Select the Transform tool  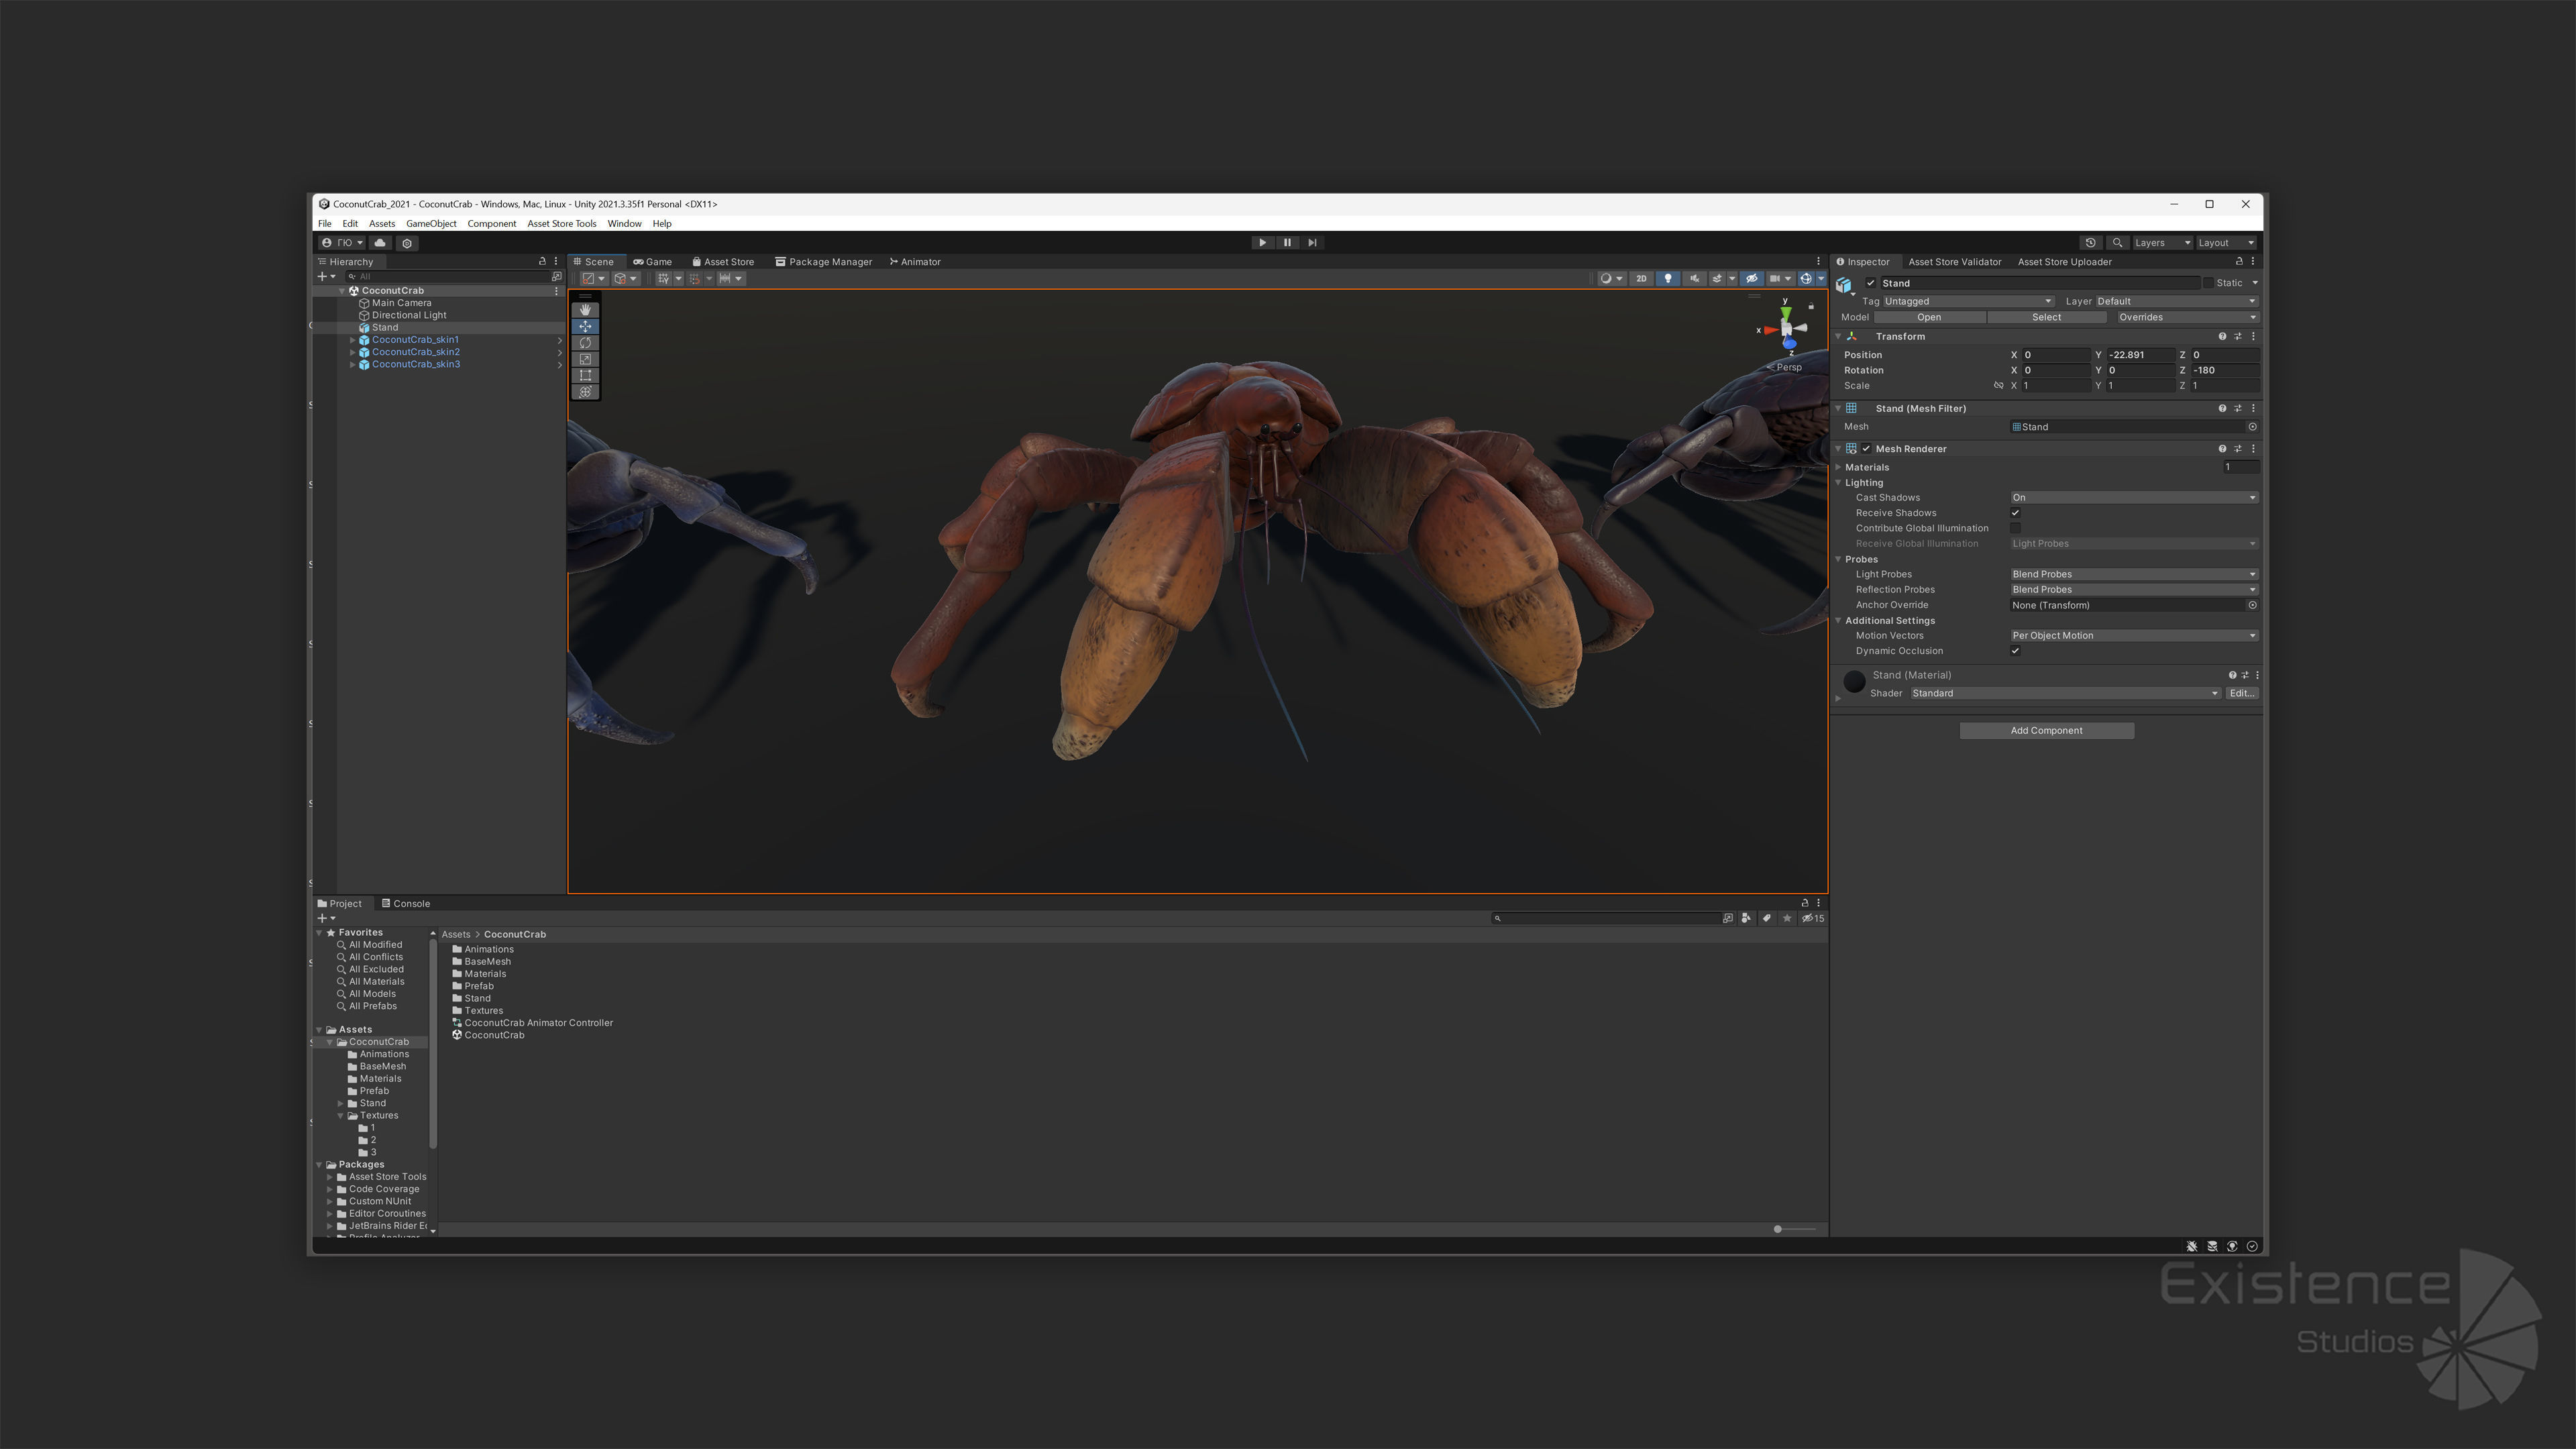pyautogui.click(x=585, y=392)
